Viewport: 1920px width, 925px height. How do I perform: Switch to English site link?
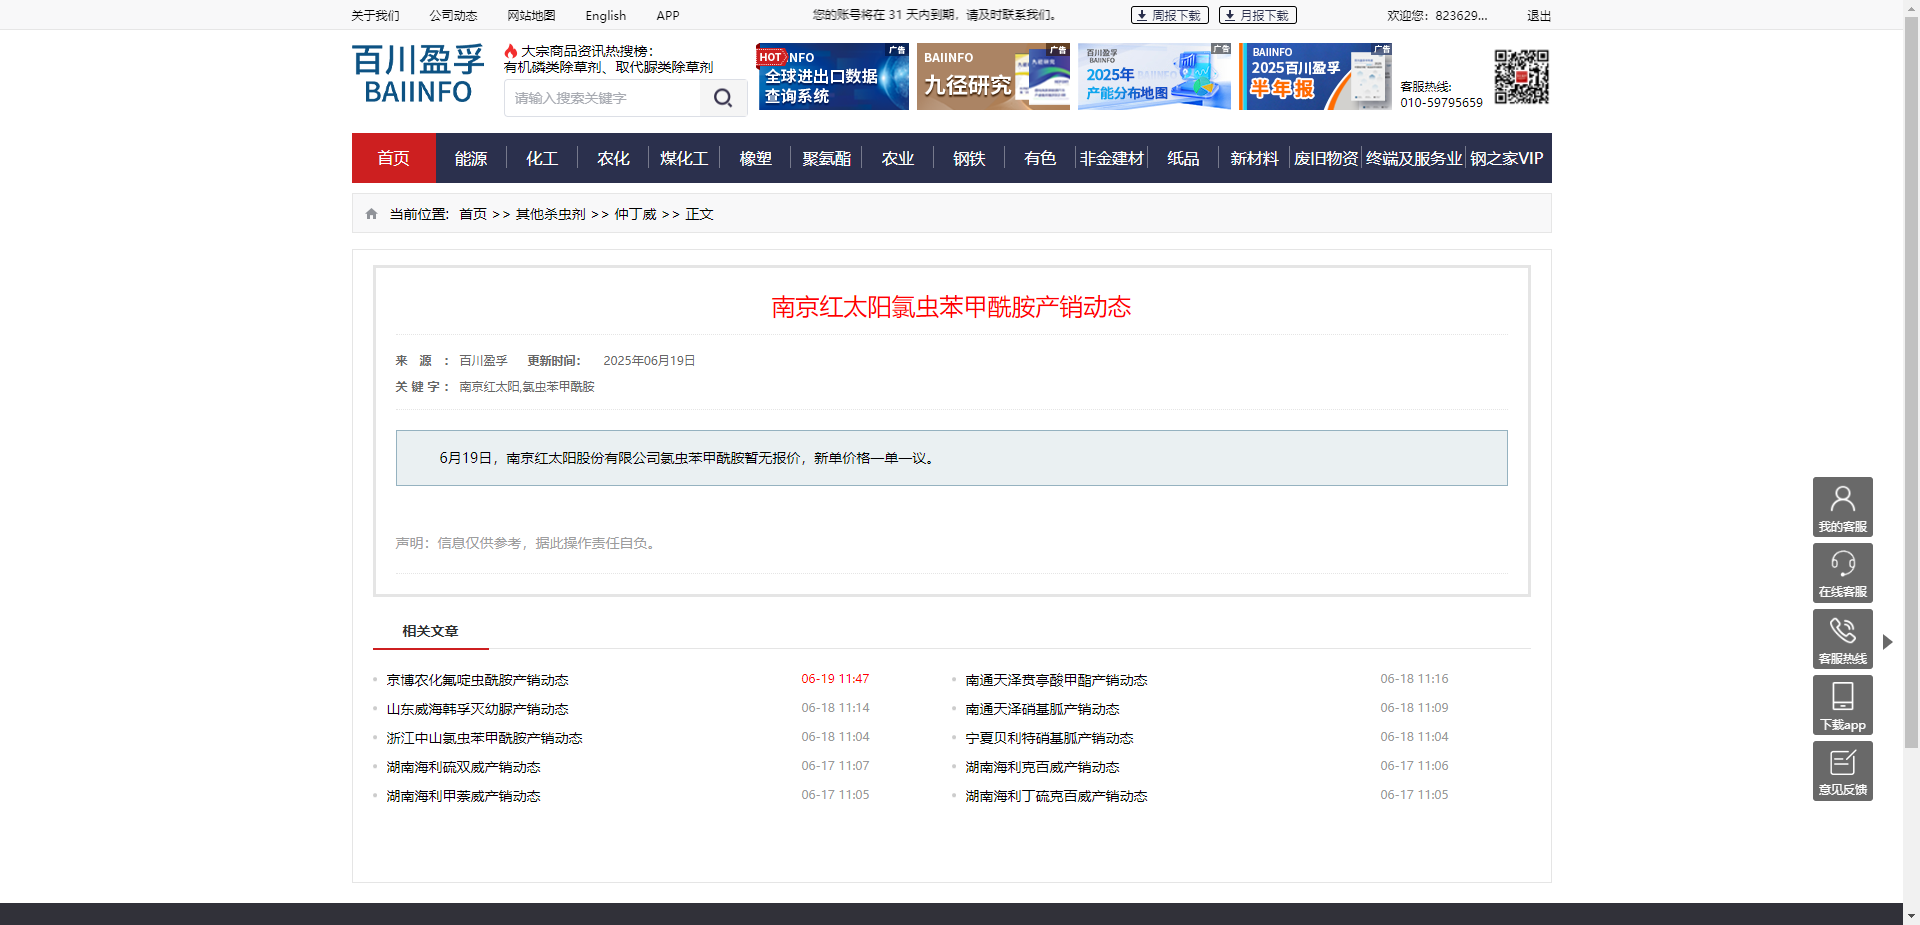point(606,15)
